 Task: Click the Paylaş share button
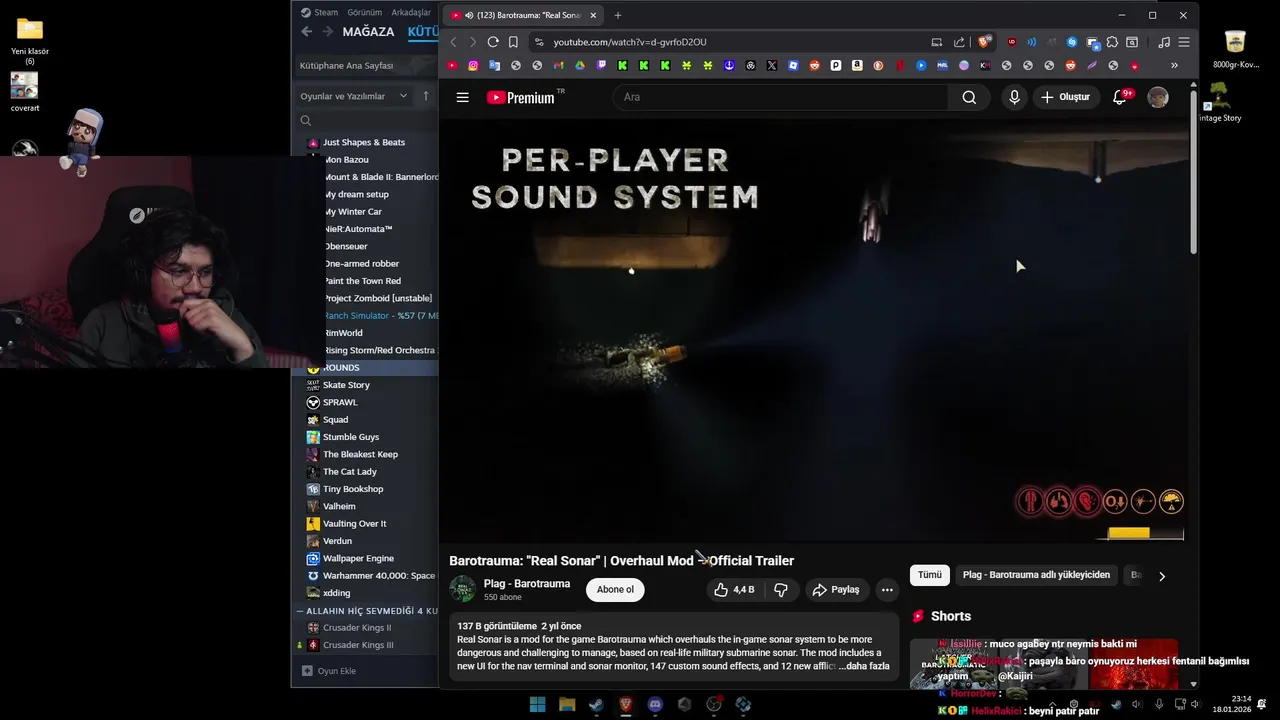click(836, 590)
